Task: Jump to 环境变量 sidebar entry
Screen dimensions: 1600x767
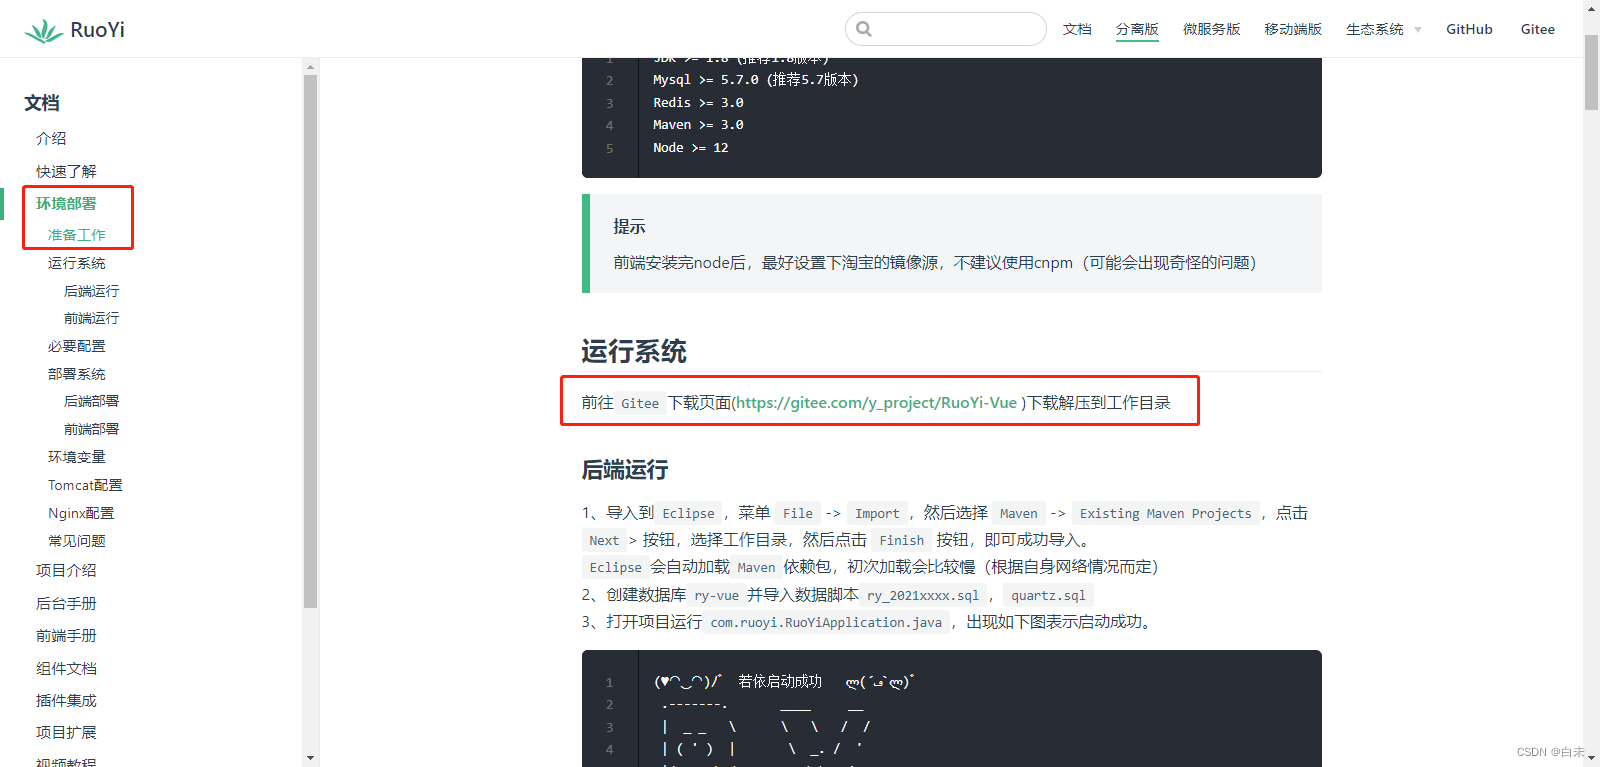Action: click(76, 457)
